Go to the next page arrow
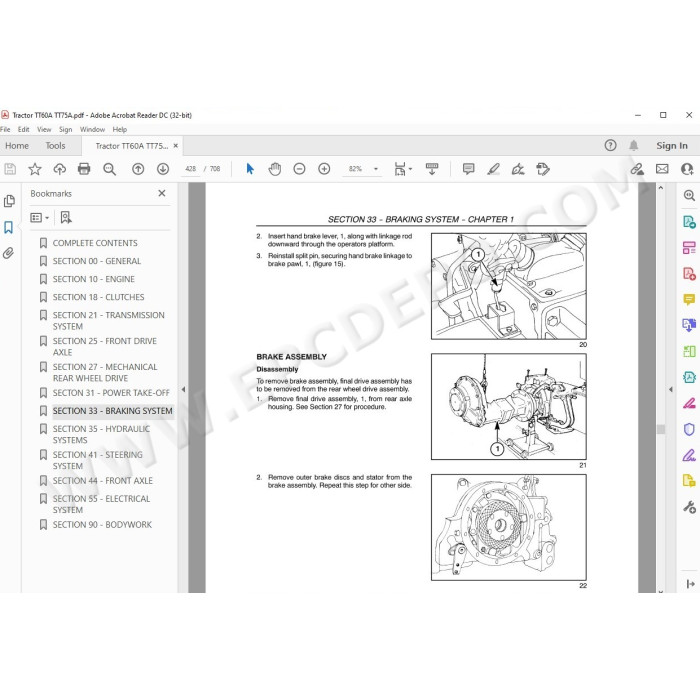 [163, 169]
